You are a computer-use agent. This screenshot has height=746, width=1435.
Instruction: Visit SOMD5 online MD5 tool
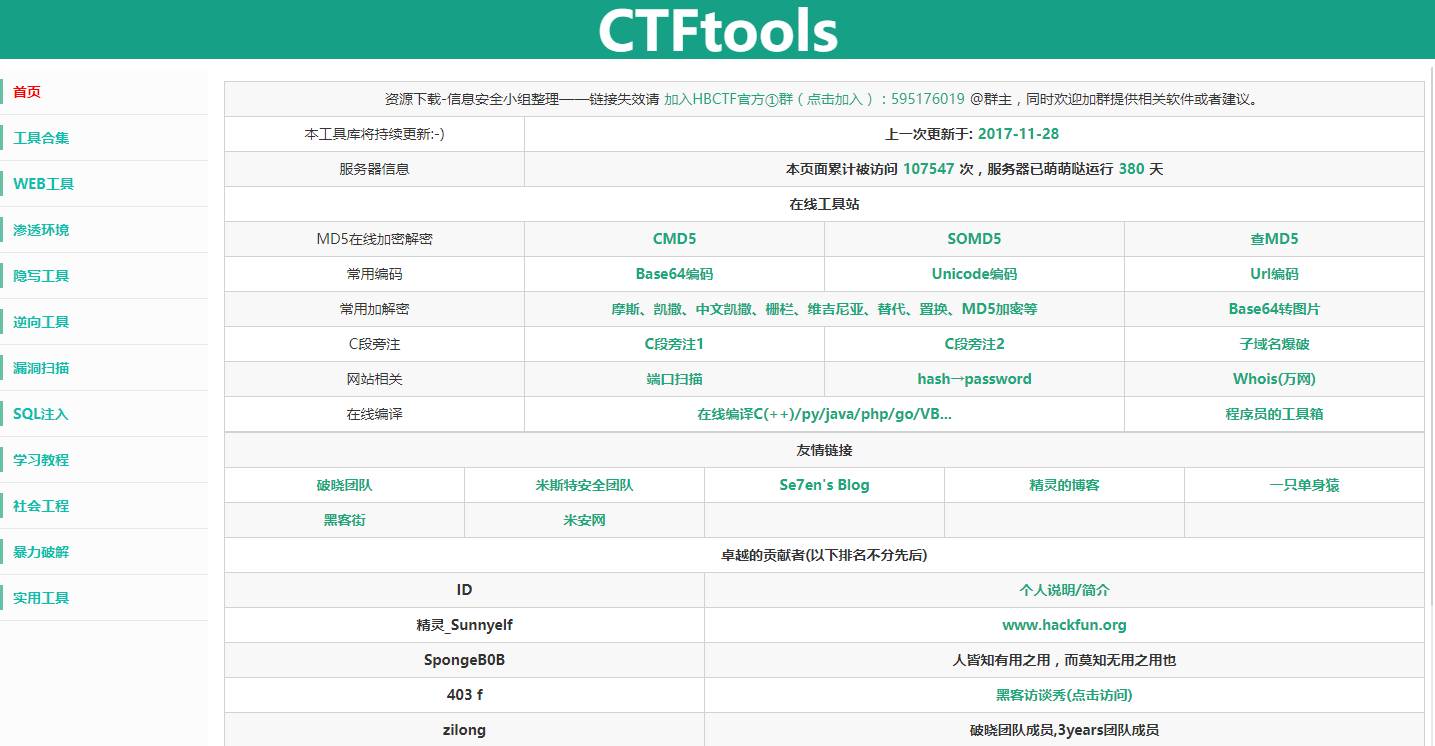coord(974,239)
